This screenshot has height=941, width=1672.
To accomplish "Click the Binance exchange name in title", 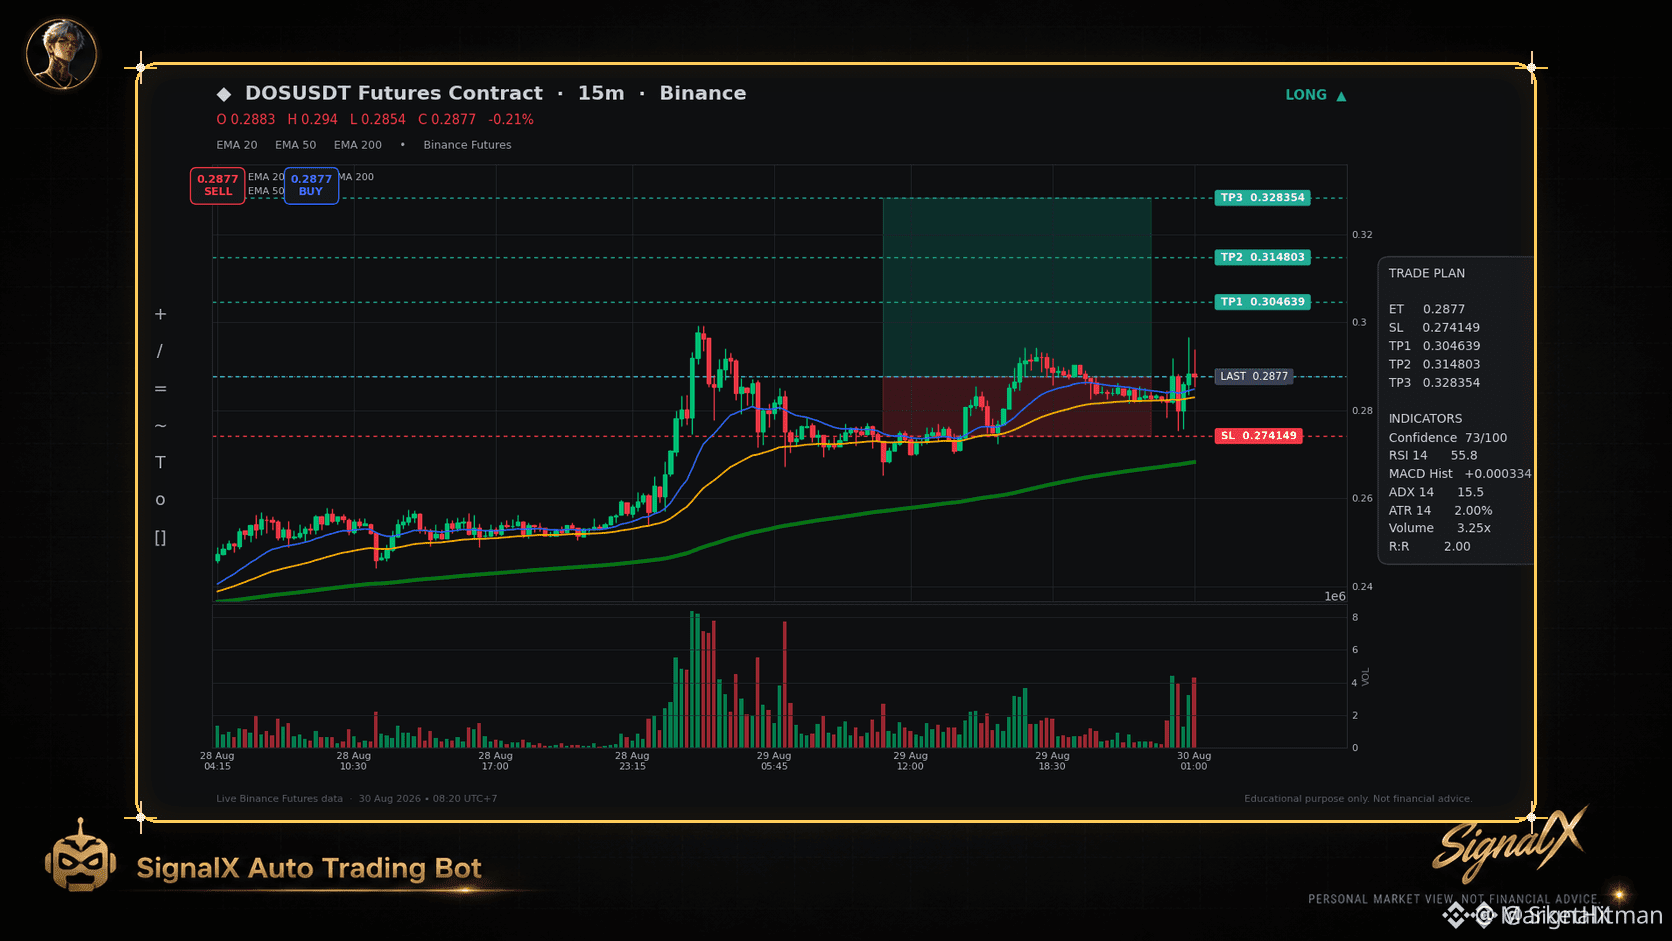I will click(703, 93).
